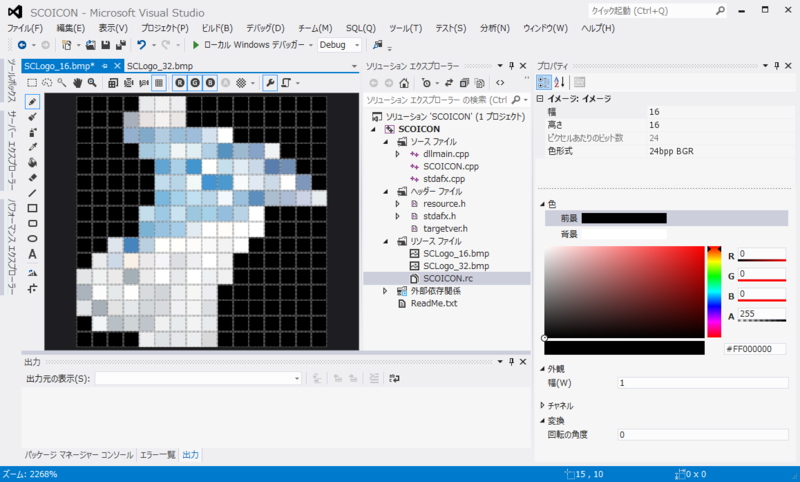Click the Rotate image tool

[32, 272]
